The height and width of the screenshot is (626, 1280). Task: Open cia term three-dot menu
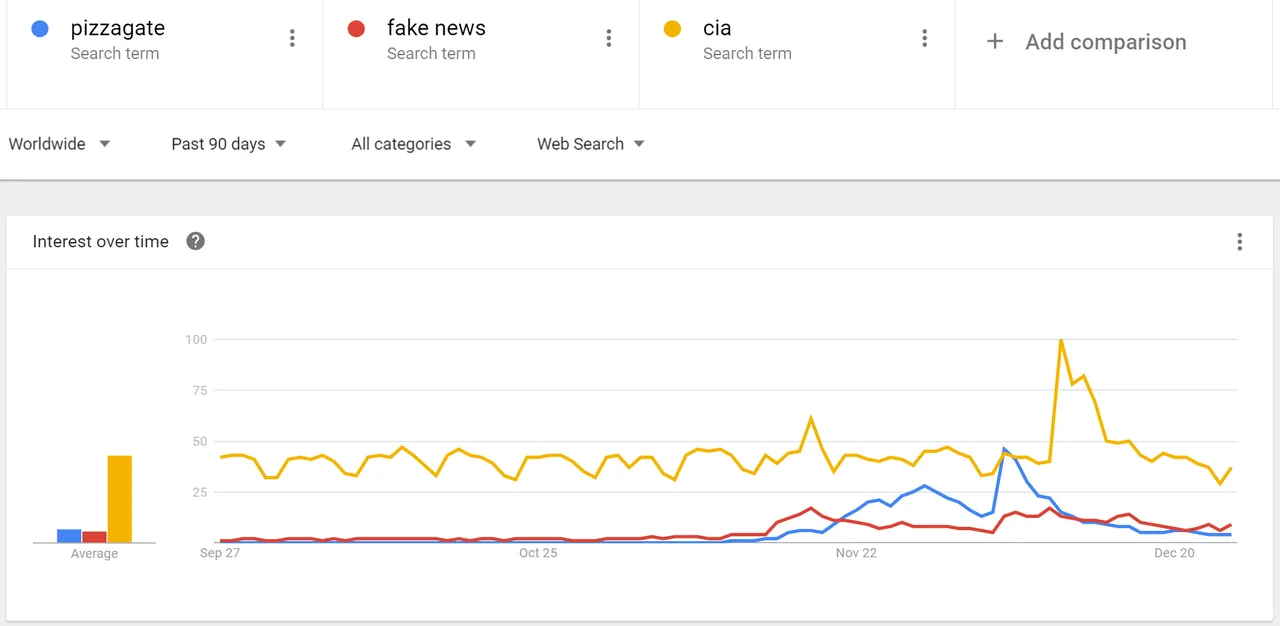coord(924,38)
